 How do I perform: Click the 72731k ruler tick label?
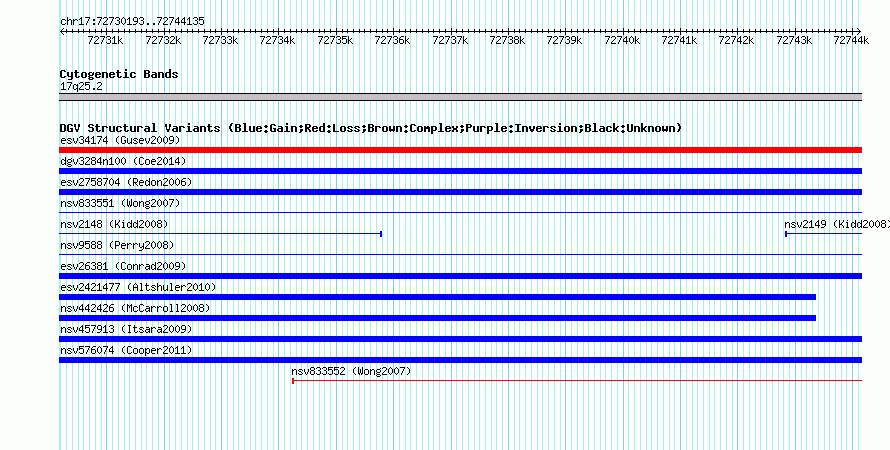tap(106, 40)
